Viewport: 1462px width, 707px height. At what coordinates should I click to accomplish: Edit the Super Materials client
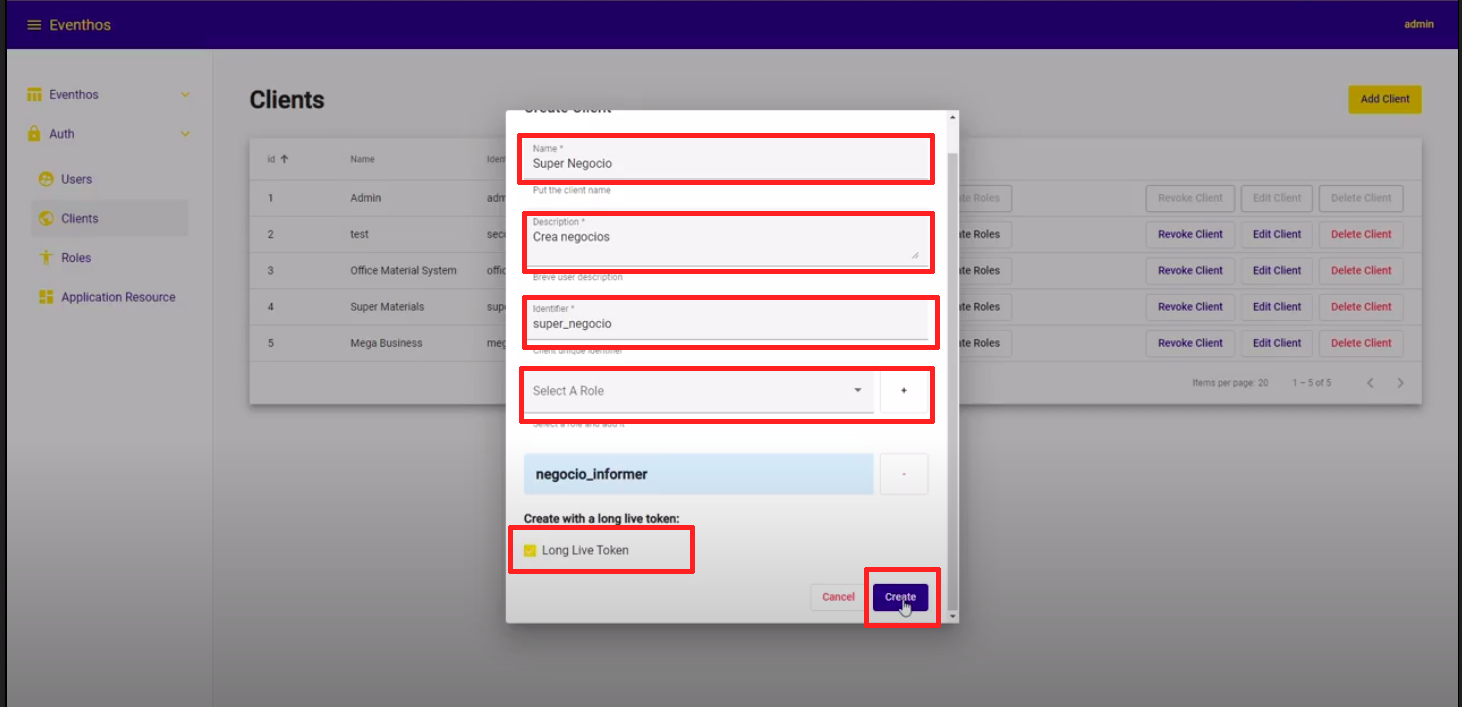pos(1277,307)
